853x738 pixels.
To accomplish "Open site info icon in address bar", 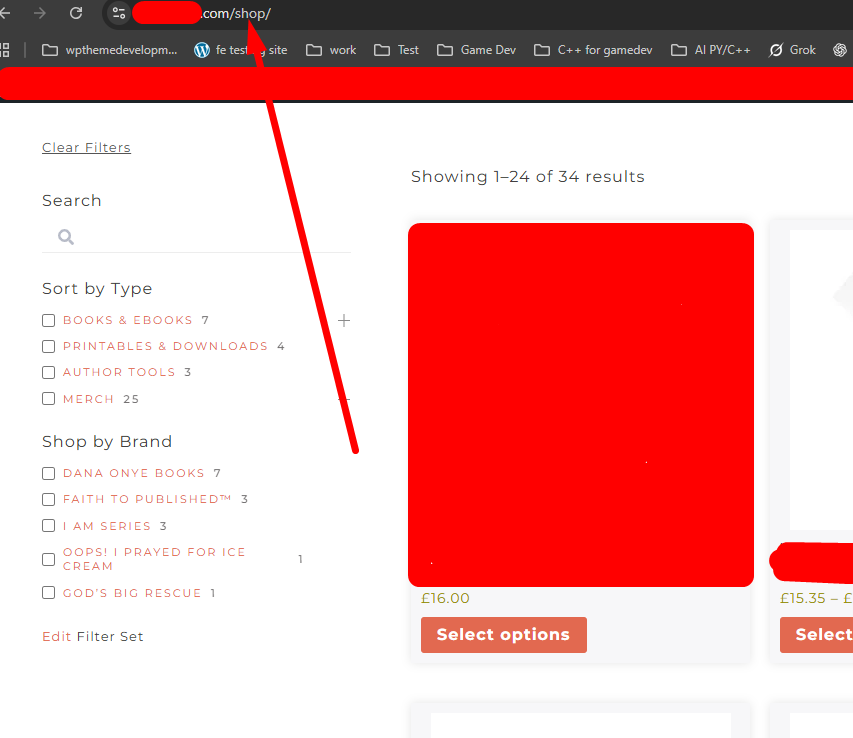I will (119, 13).
